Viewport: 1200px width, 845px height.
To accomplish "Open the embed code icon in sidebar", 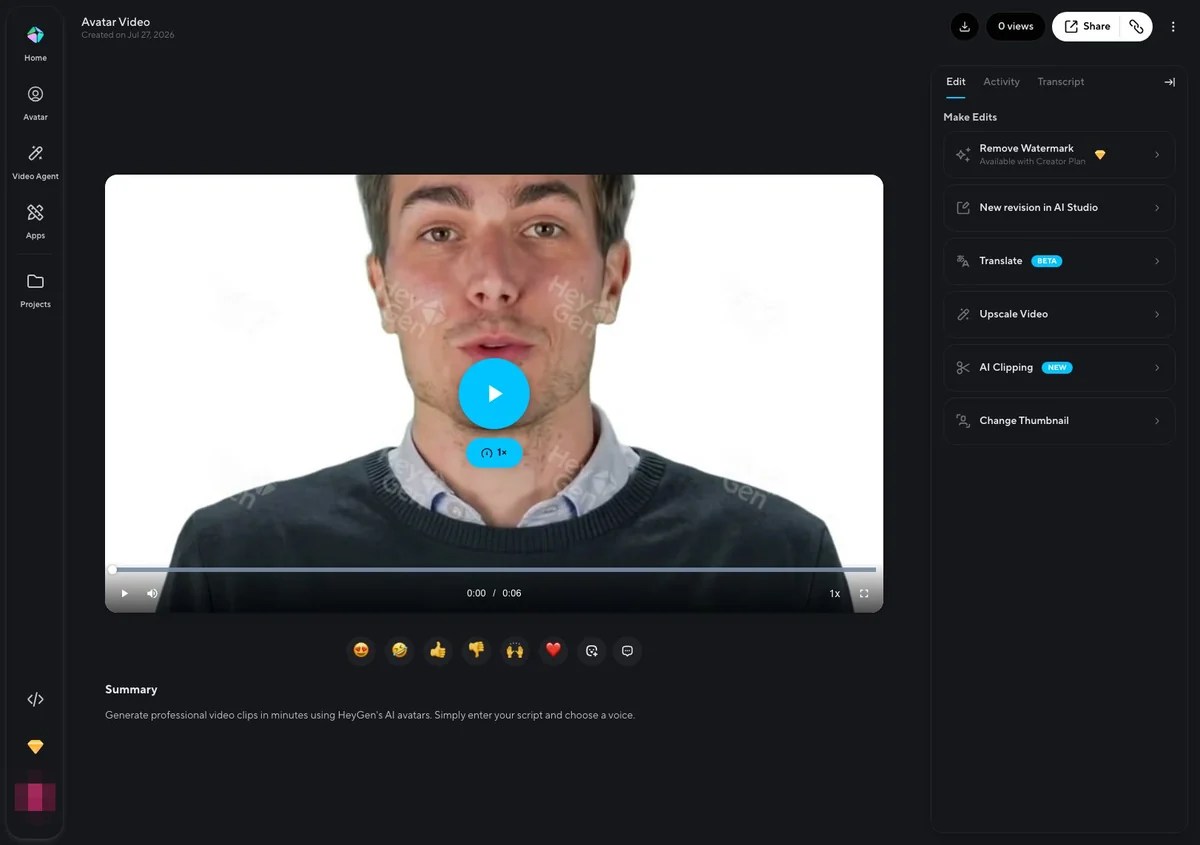I will point(35,700).
